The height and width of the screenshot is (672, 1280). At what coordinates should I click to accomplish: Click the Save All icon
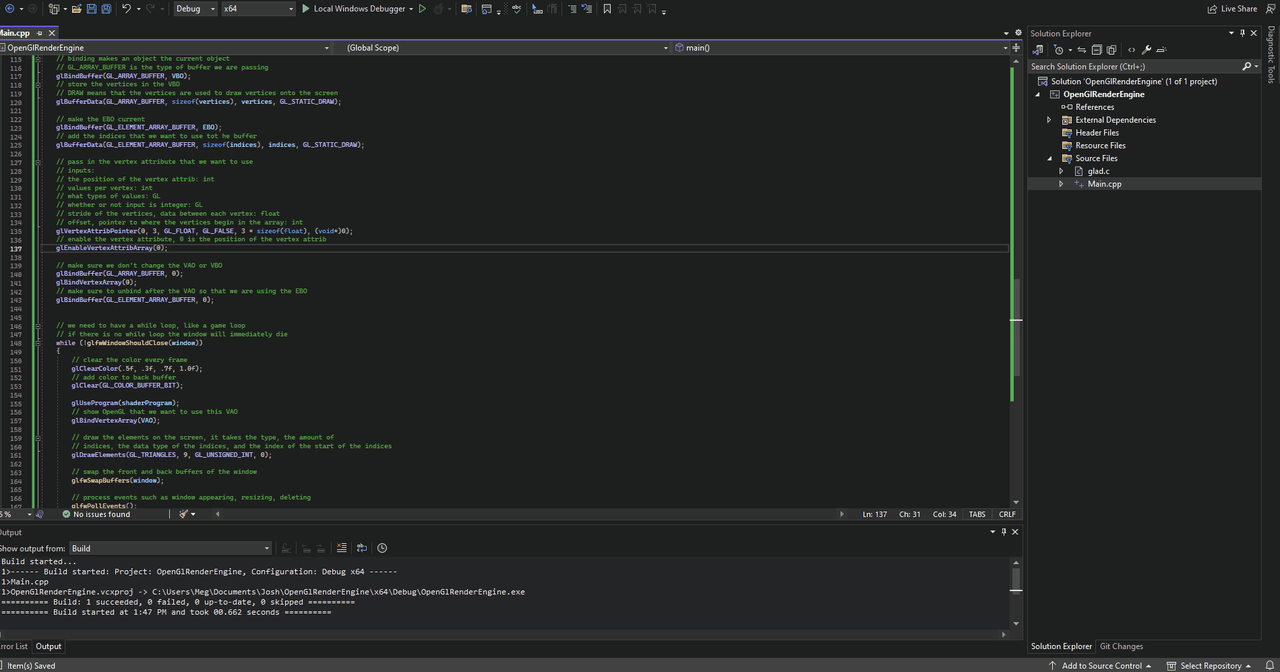[106, 9]
